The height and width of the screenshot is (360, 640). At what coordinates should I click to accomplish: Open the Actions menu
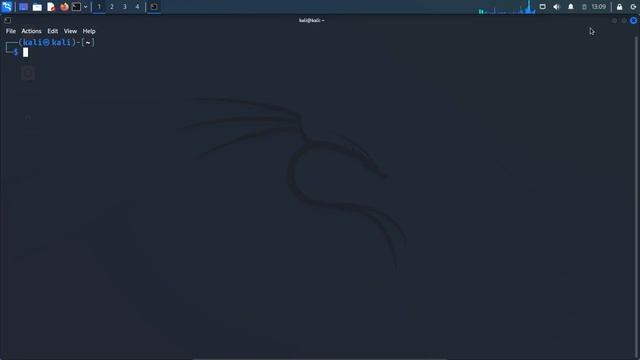pos(31,31)
